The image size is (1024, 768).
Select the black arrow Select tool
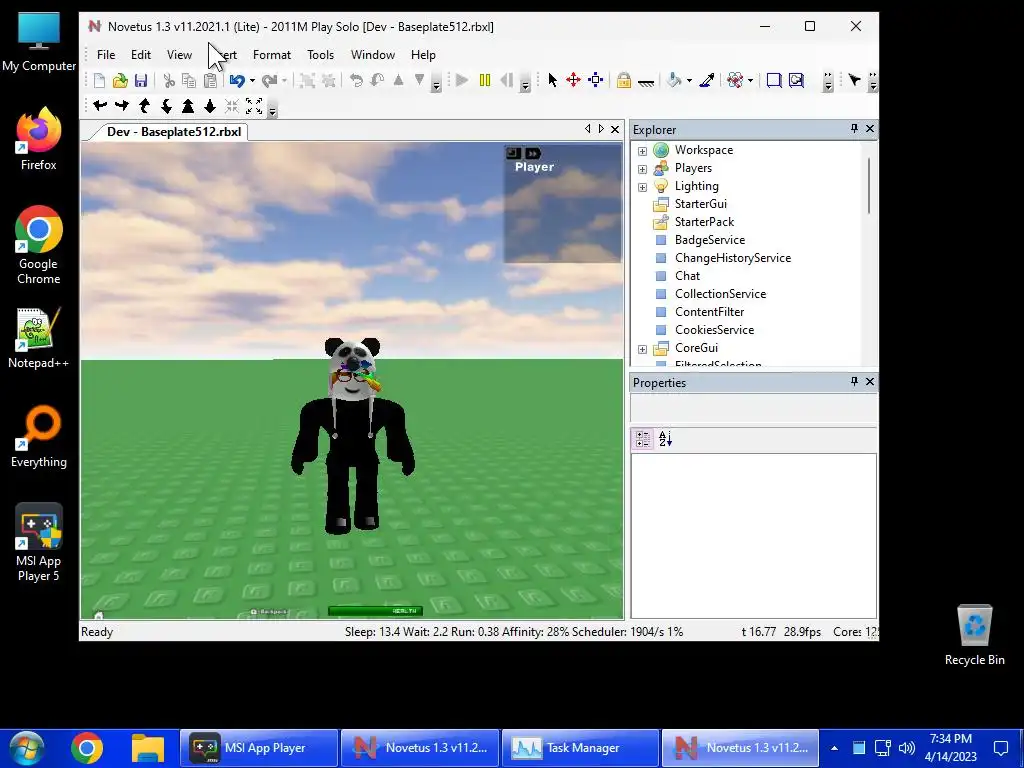tap(552, 80)
